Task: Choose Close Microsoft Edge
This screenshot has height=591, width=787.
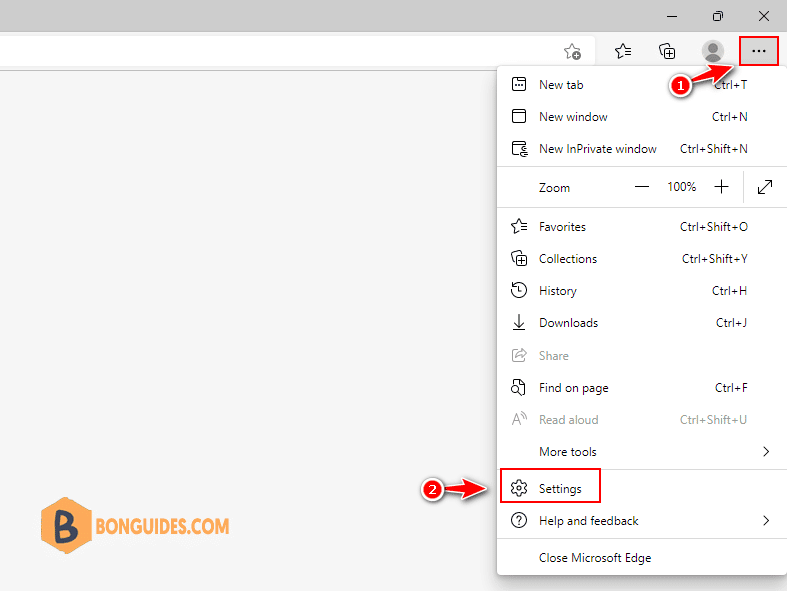Action: coord(641,557)
